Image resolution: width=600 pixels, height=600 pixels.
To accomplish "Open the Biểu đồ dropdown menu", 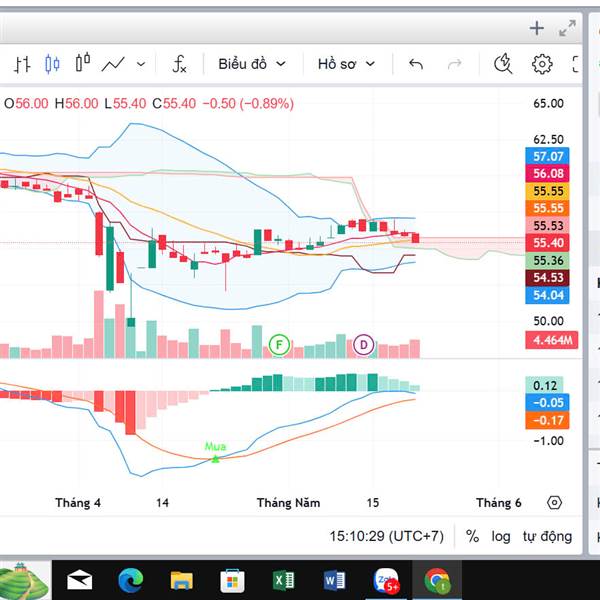I will [x=252, y=64].
